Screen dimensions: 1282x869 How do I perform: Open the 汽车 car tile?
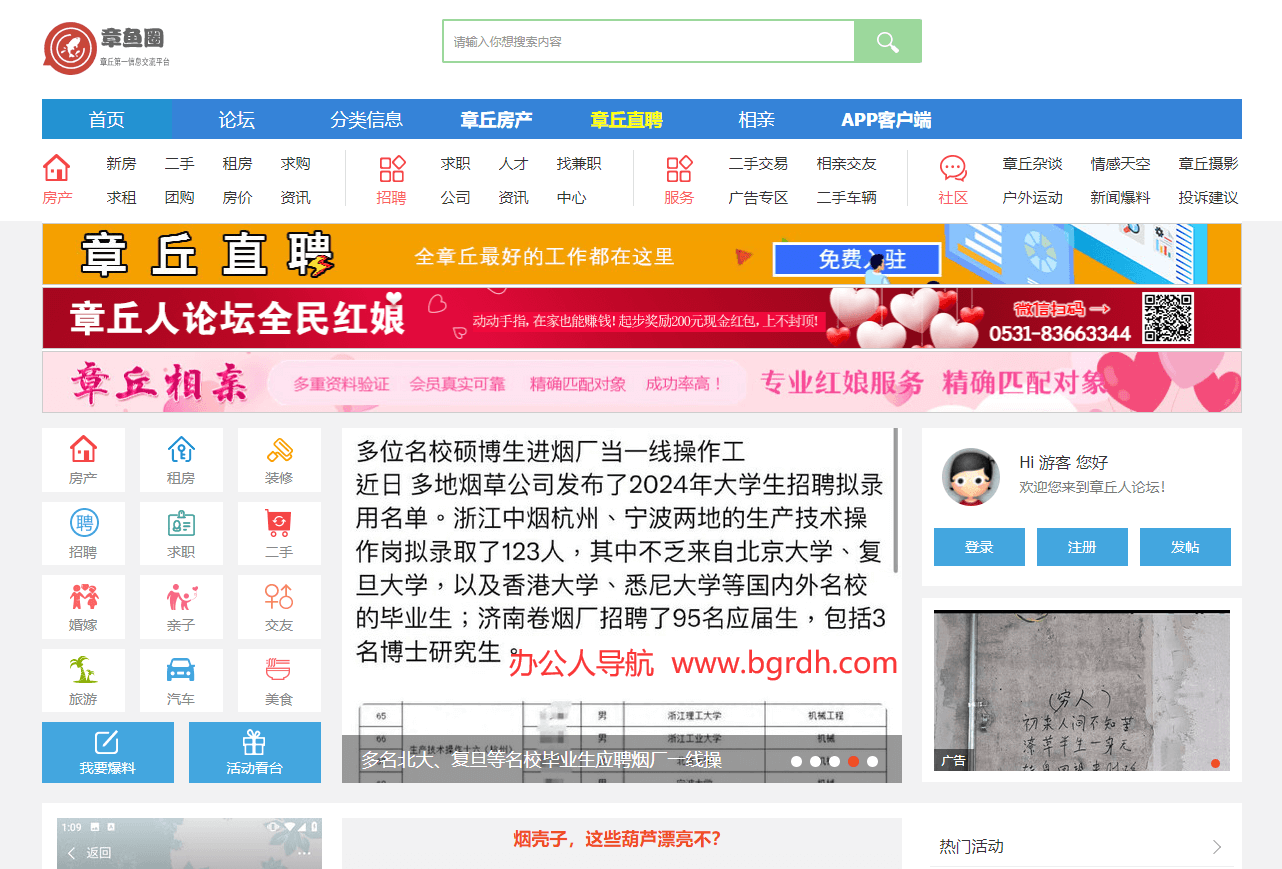(x=181, y=681)
